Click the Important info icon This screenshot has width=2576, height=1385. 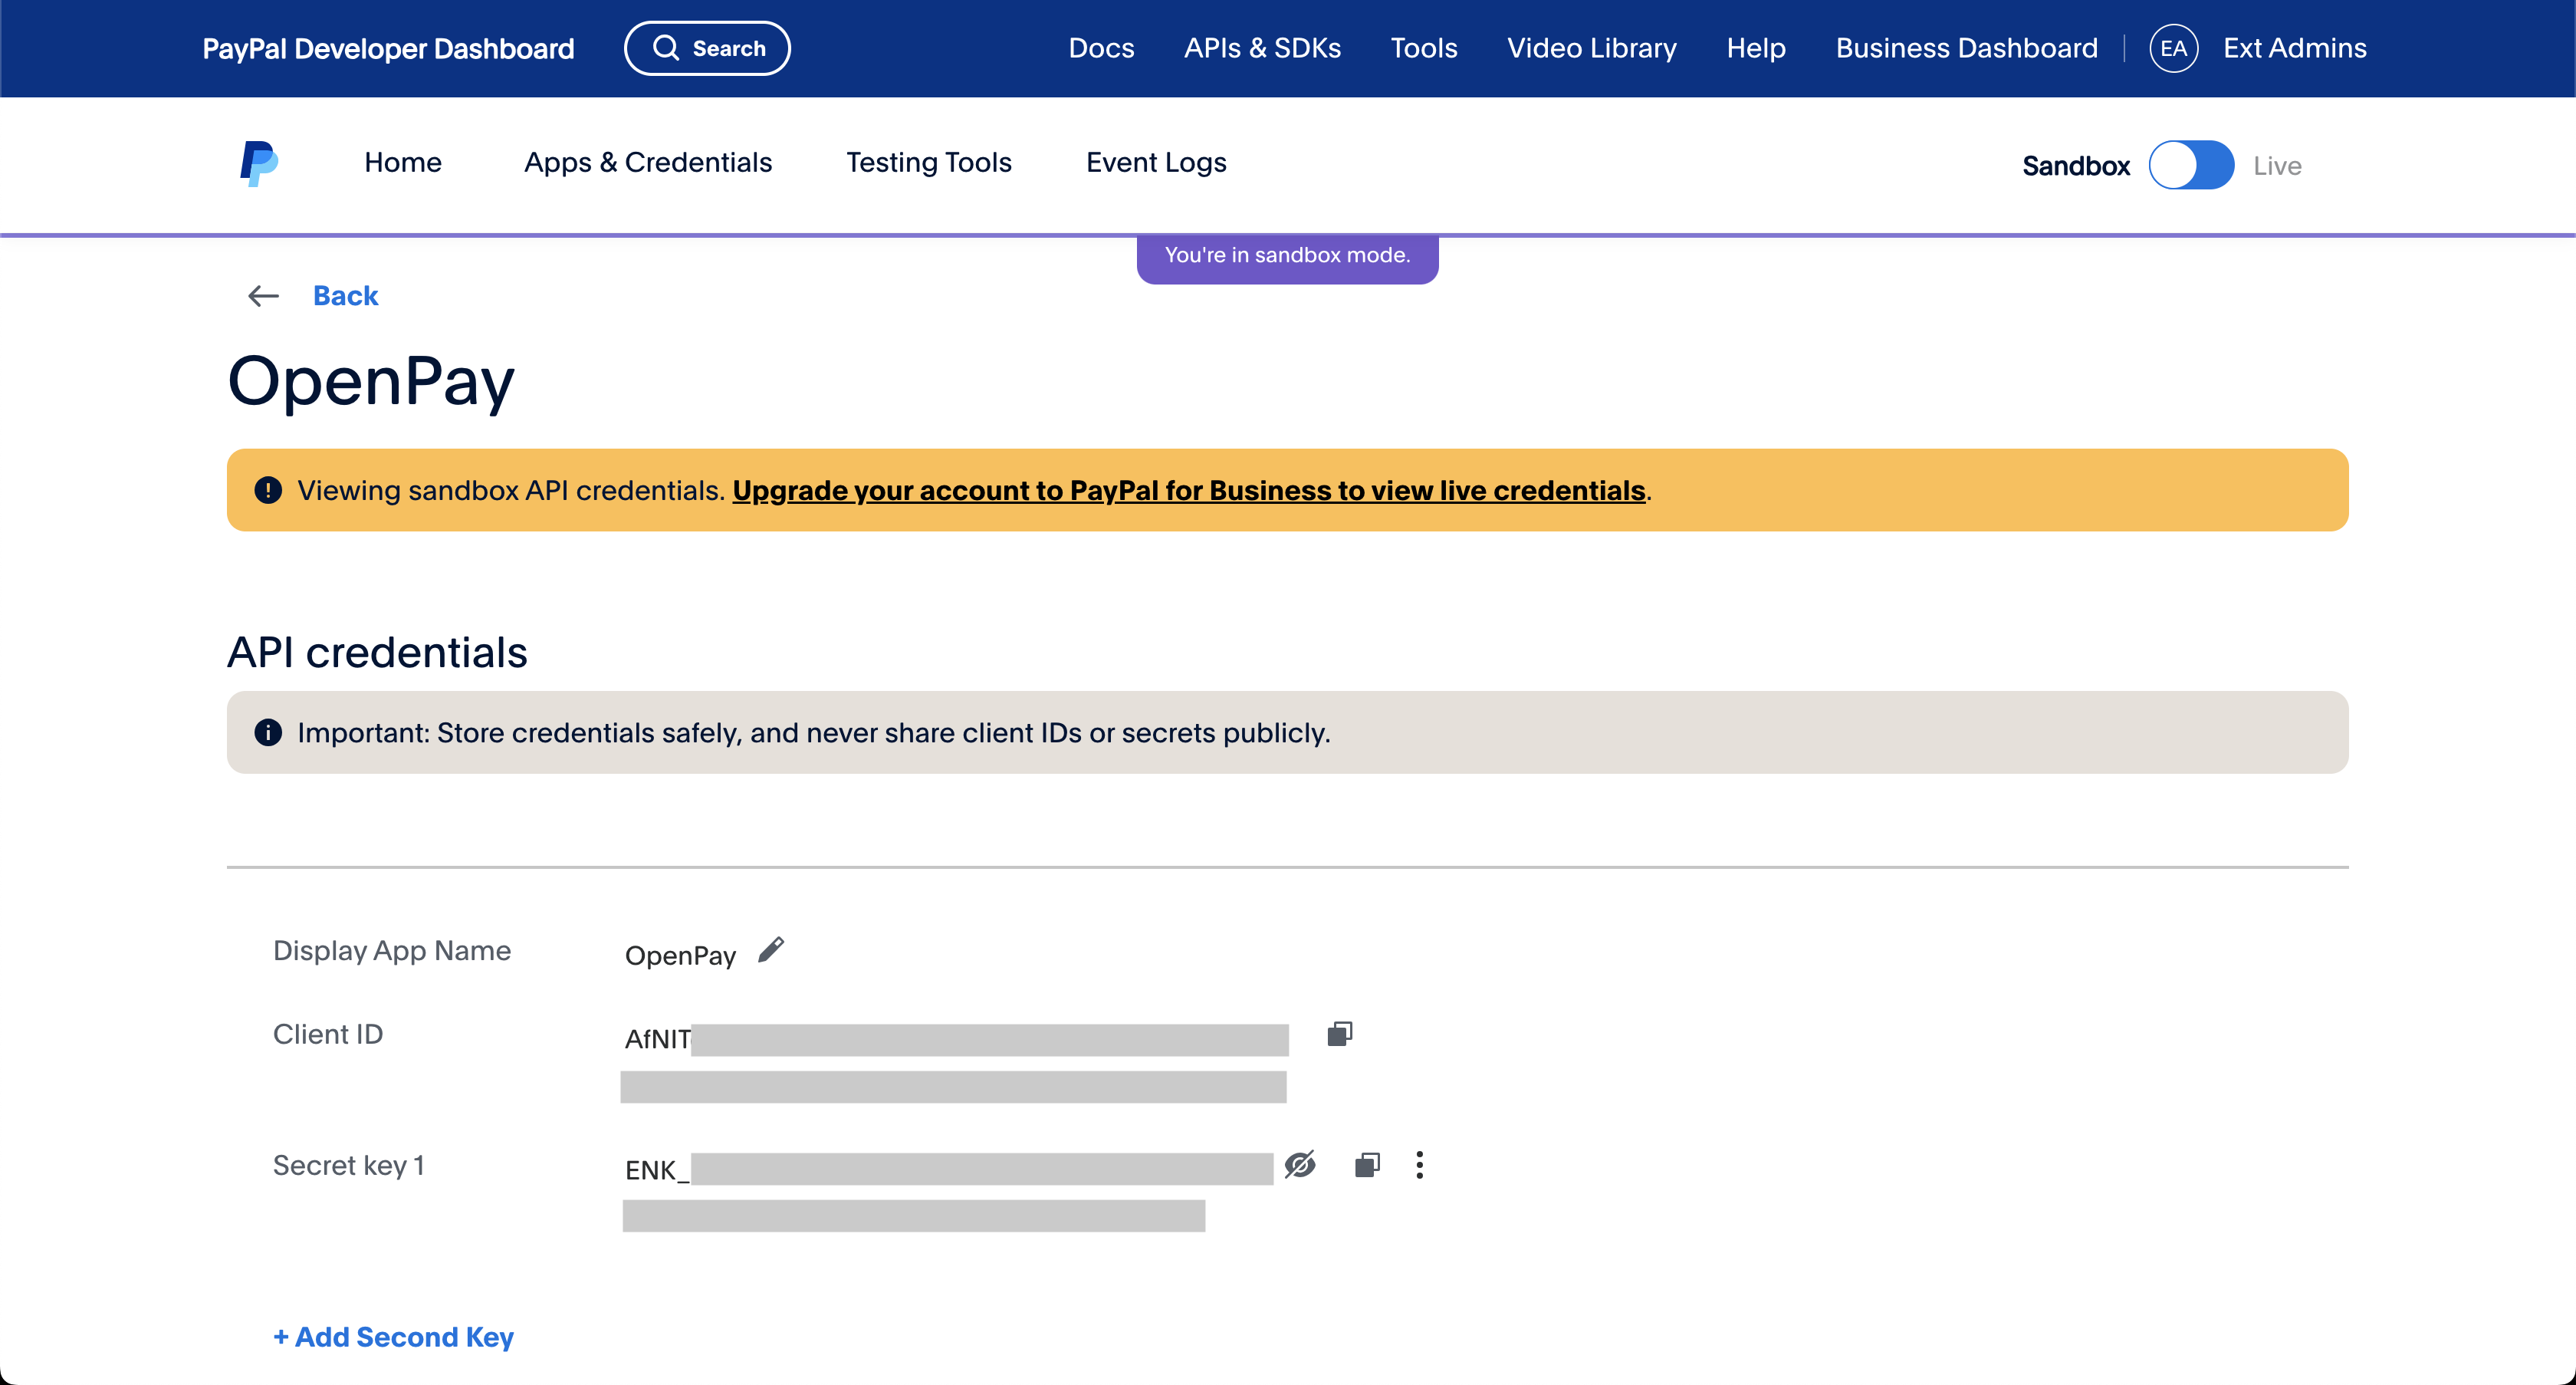click(268, 732)
